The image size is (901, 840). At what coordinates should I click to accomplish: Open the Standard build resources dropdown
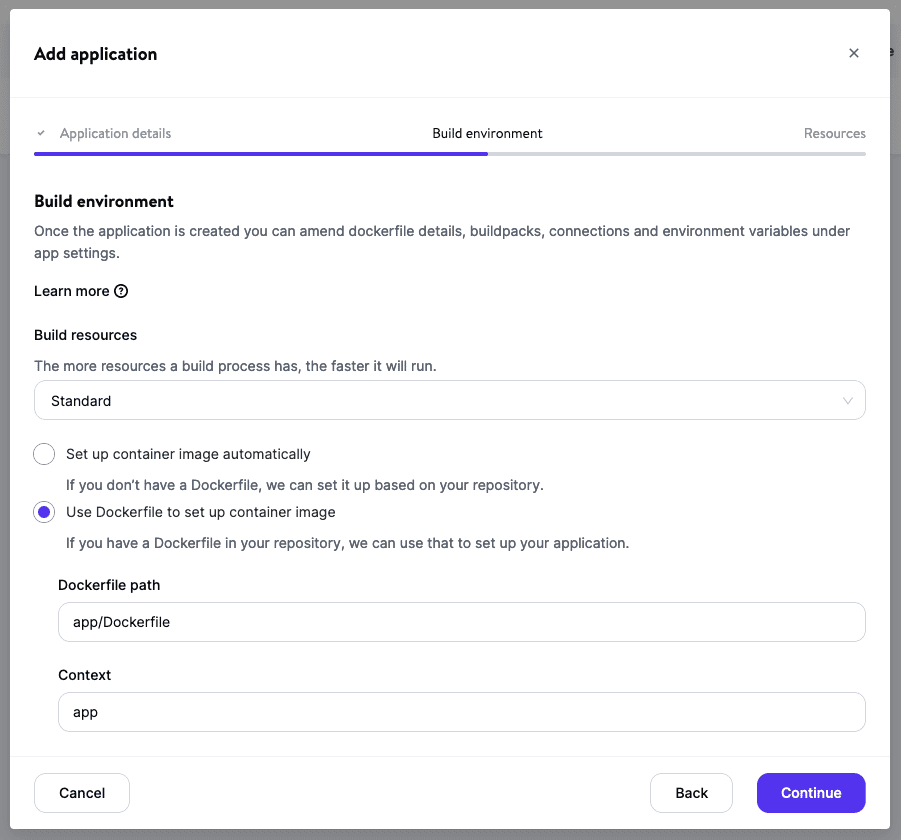tap(440, 401)
